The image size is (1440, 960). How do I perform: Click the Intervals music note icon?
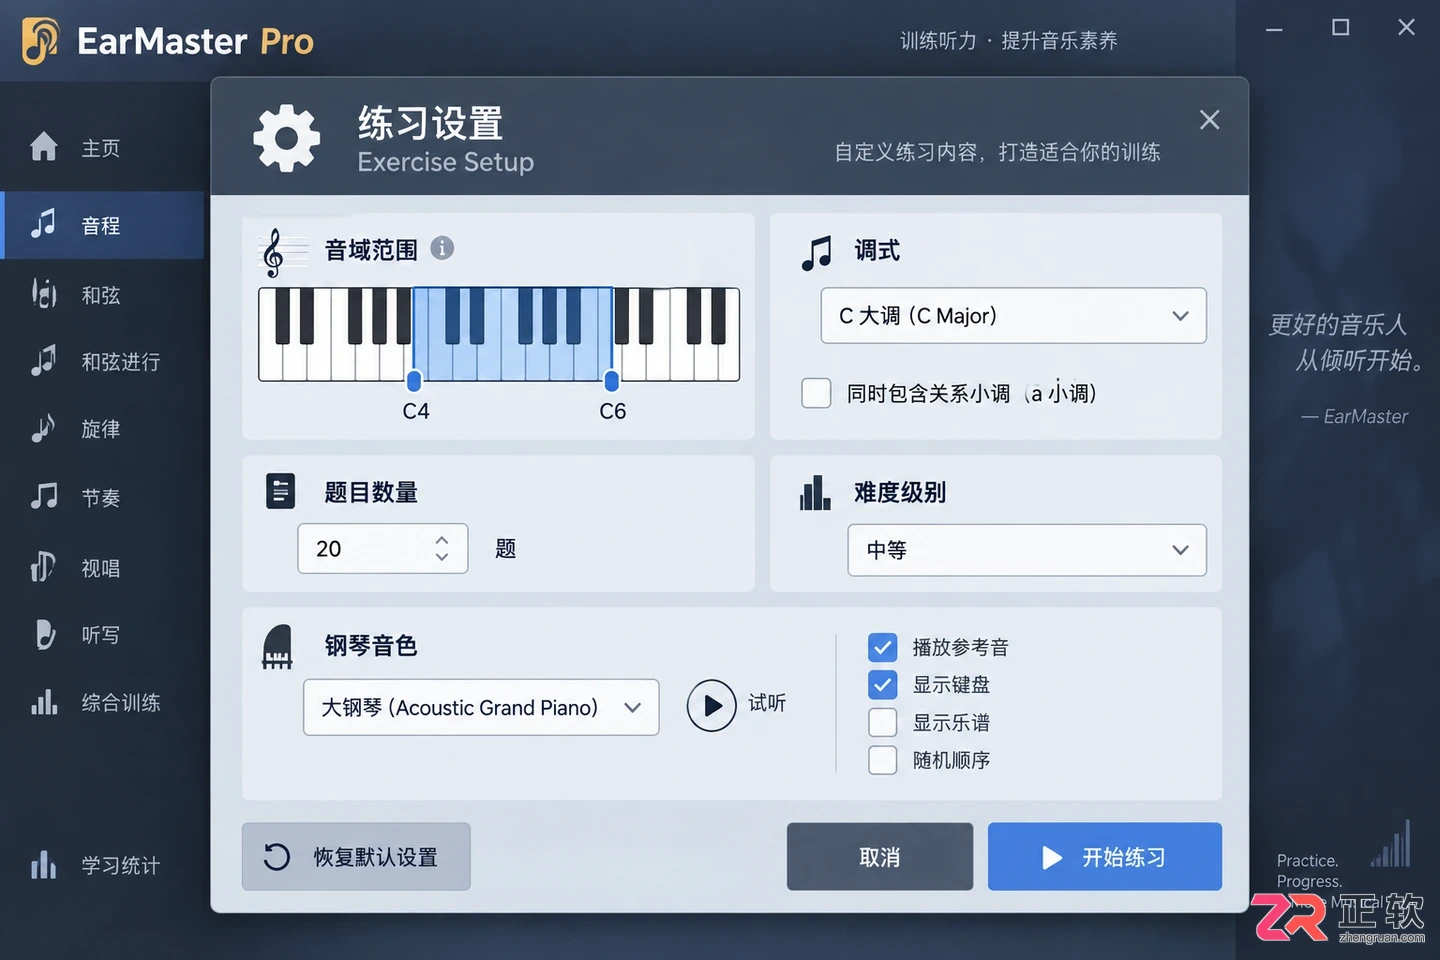coord(43,224)
